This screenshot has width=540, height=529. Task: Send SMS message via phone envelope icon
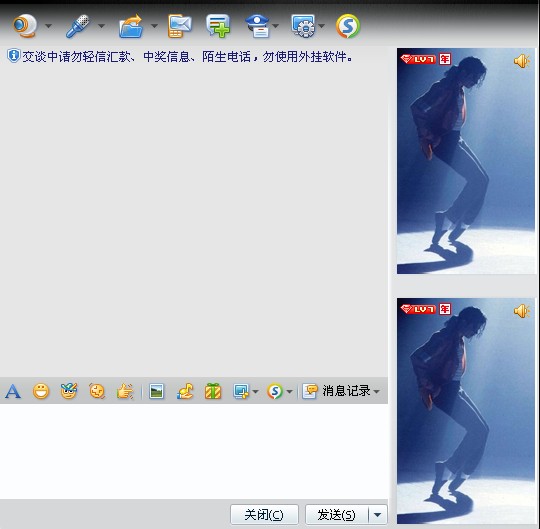(x=180, y=26)
